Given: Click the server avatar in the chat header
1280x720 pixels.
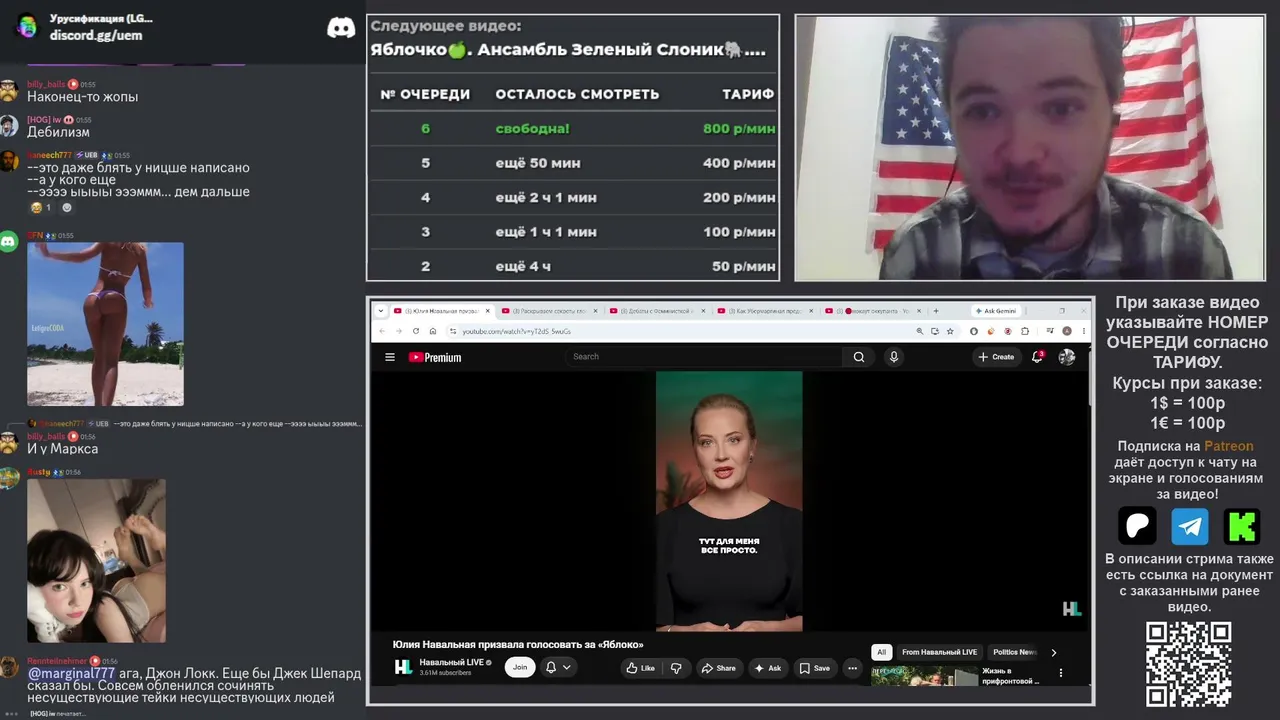Looking at the screenshot, I should point(27,26).
